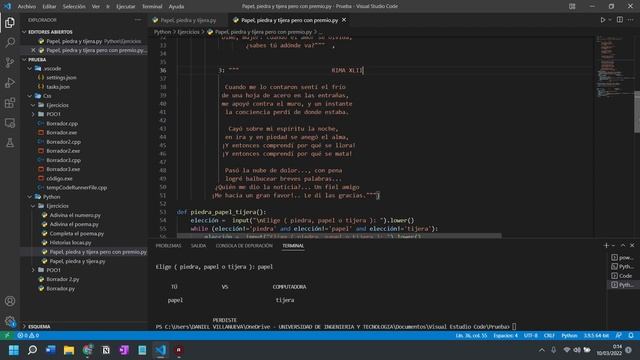The width and height of the screenshot is (640, 360).
Task: Switch to CONSOLA DE DEPURACIÓN tab
Action: [244, 246]
